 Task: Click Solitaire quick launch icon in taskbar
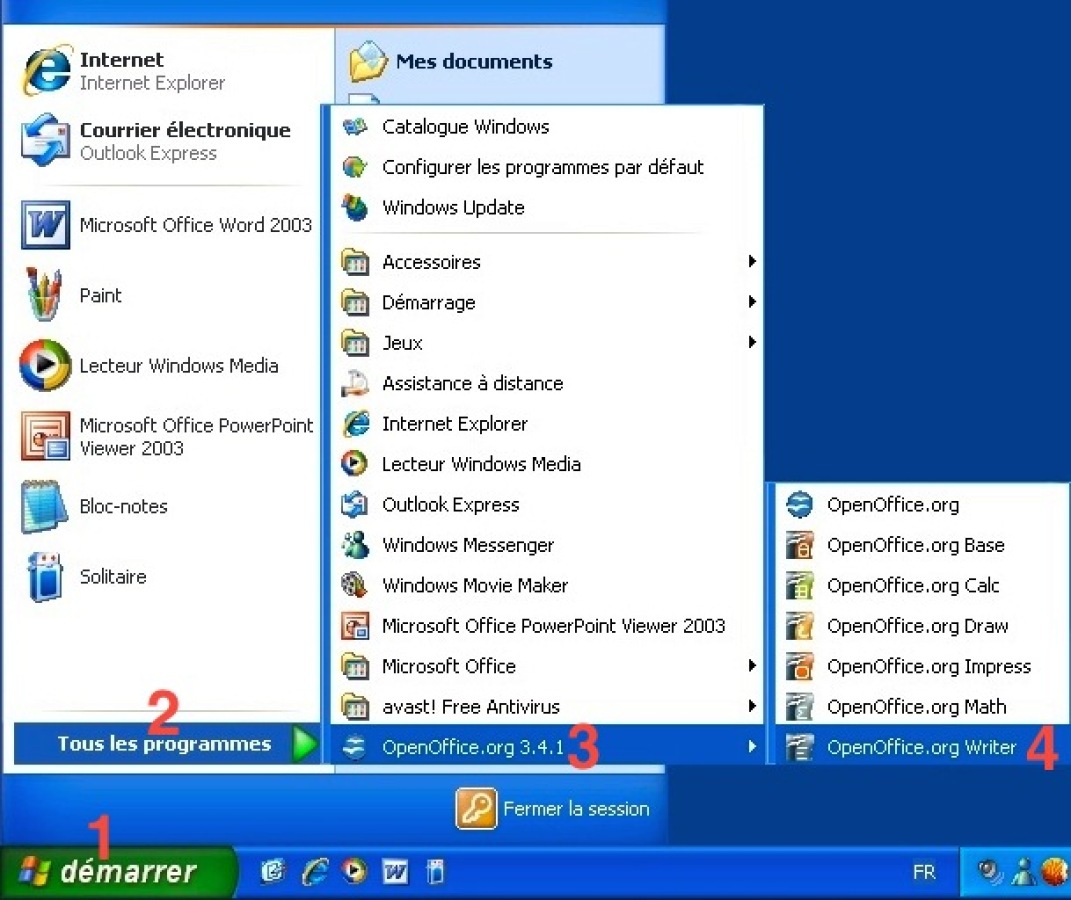(435, 871)
